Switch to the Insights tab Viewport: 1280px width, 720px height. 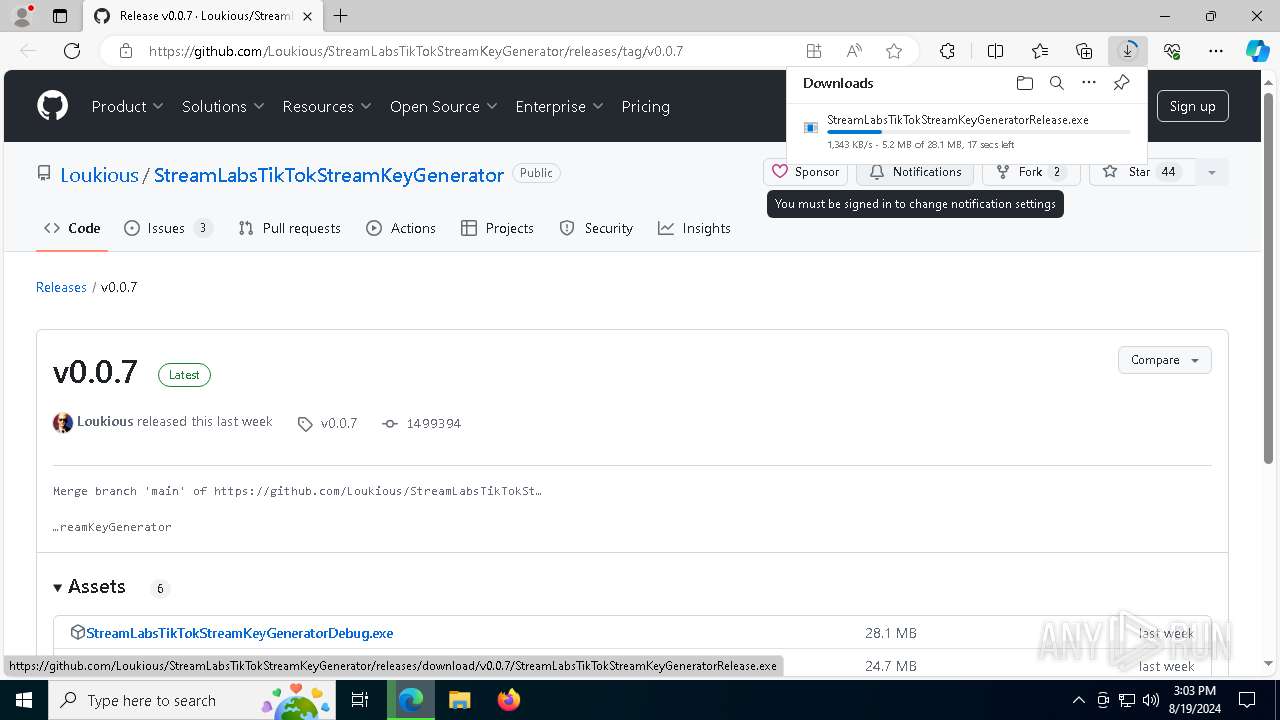[x=694, y=228]
